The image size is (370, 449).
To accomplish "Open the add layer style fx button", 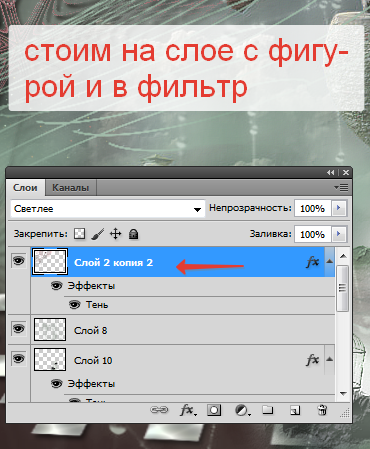I will pyautogui.click(x=188, y=410).
